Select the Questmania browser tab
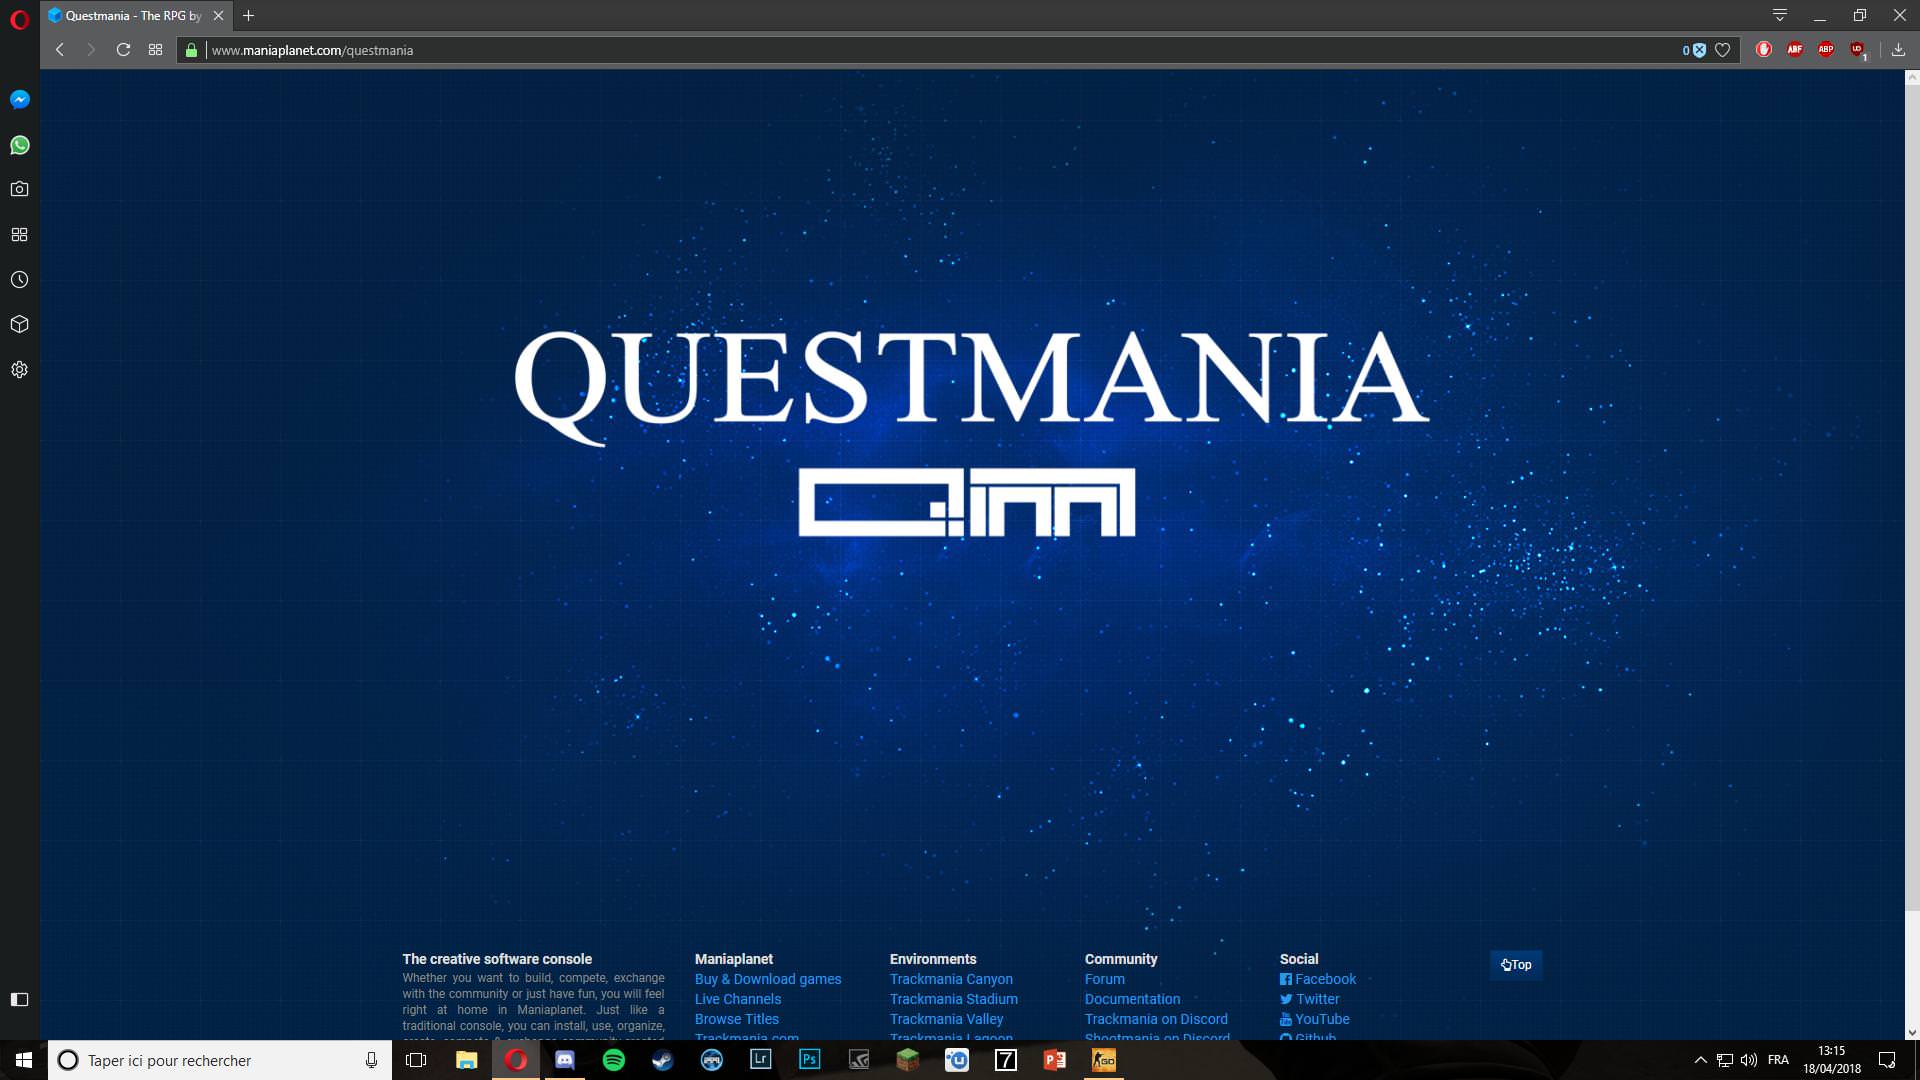Image resolution: width=1920 pixels, height=1080 pixels. (130, 15)
